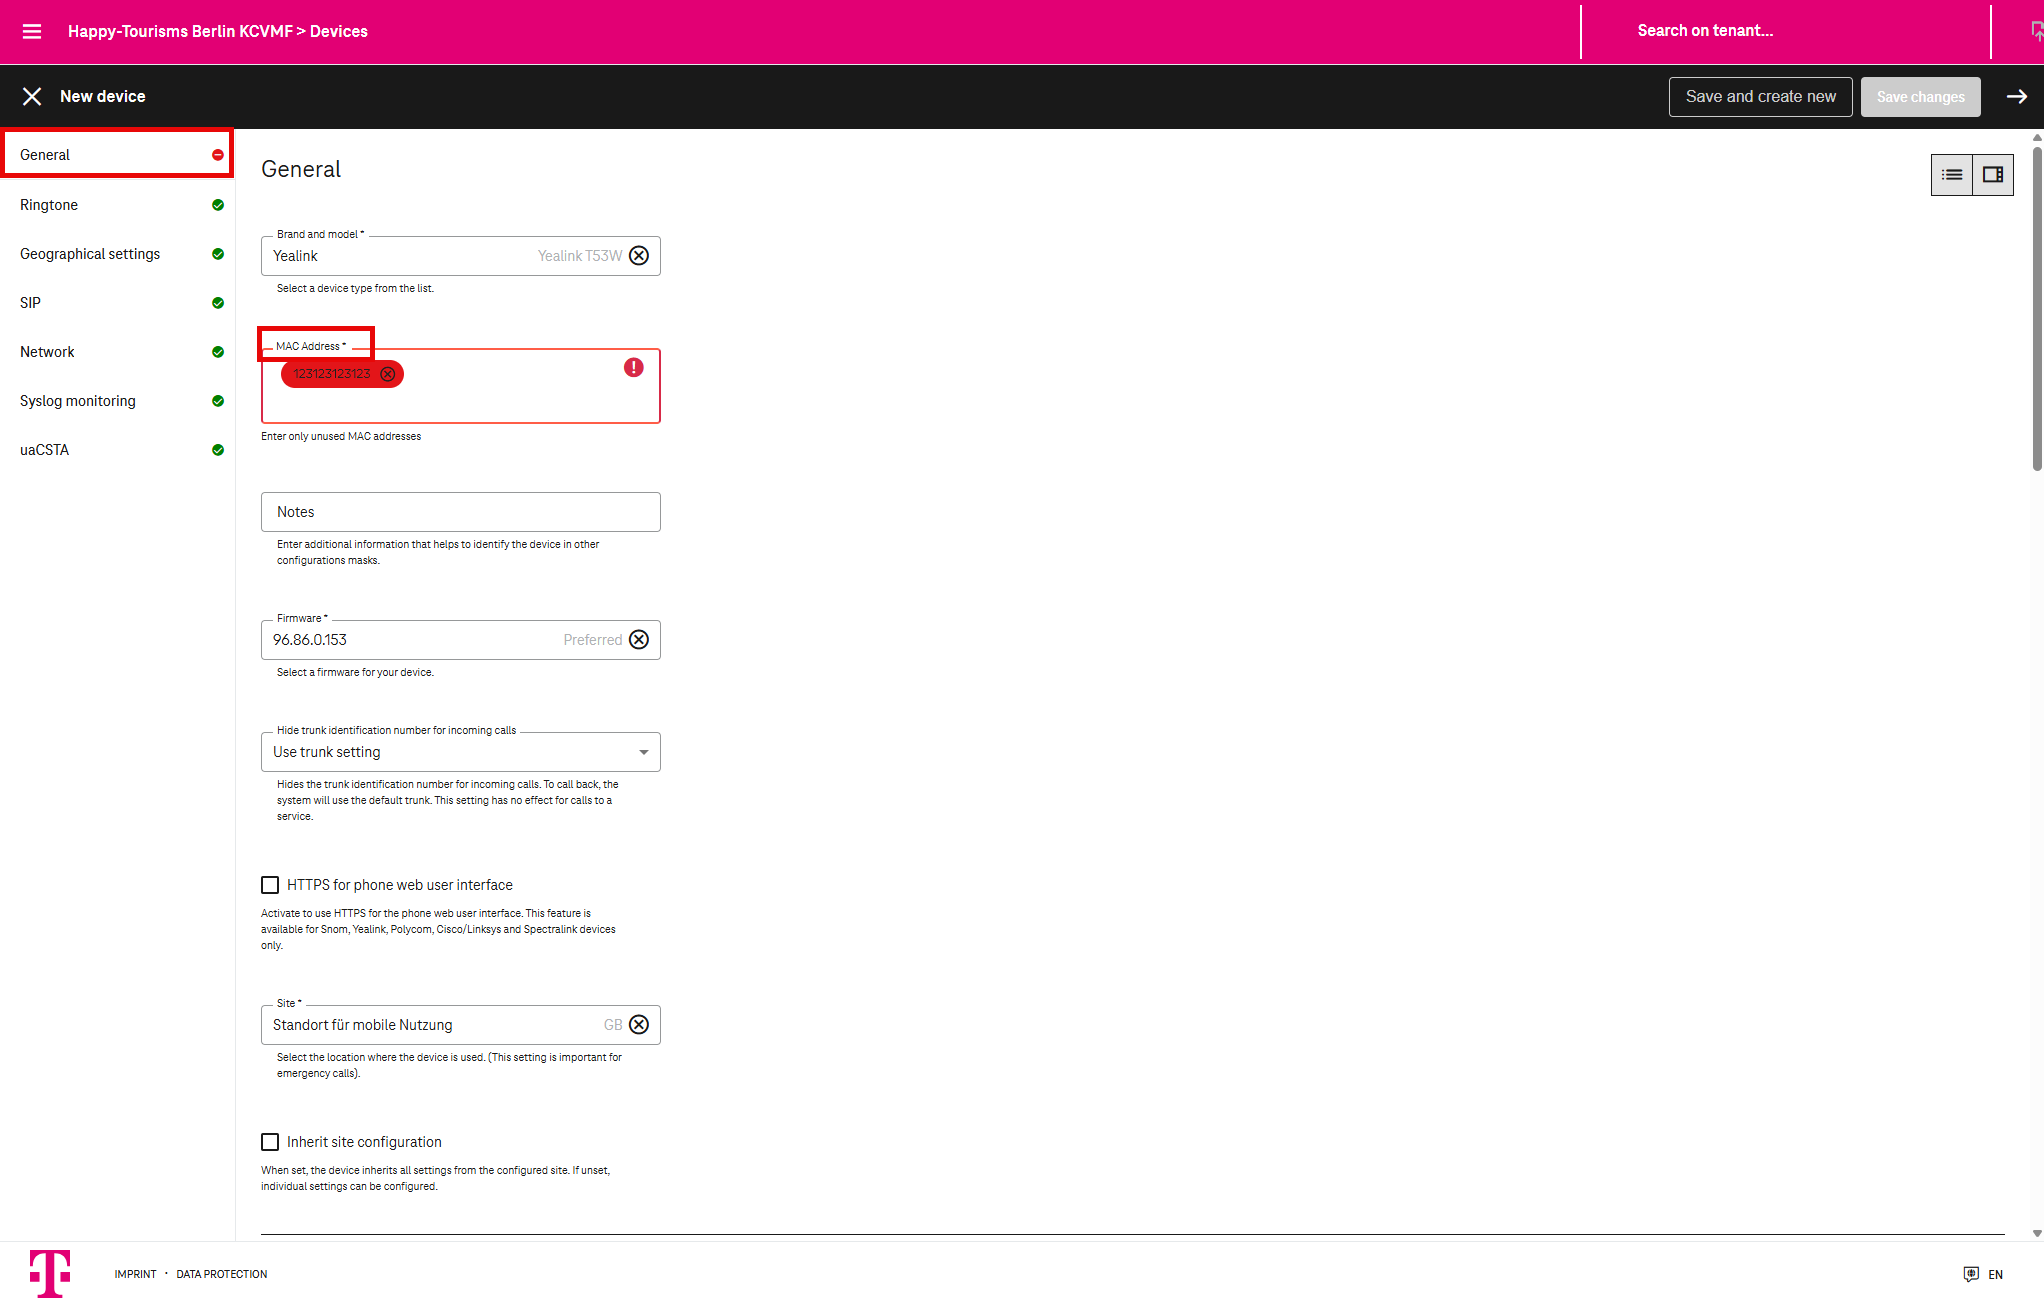Click into the Notes input field
Image resolution: width=2044 pixels, height=1305 pixels.
pos(460,512)
